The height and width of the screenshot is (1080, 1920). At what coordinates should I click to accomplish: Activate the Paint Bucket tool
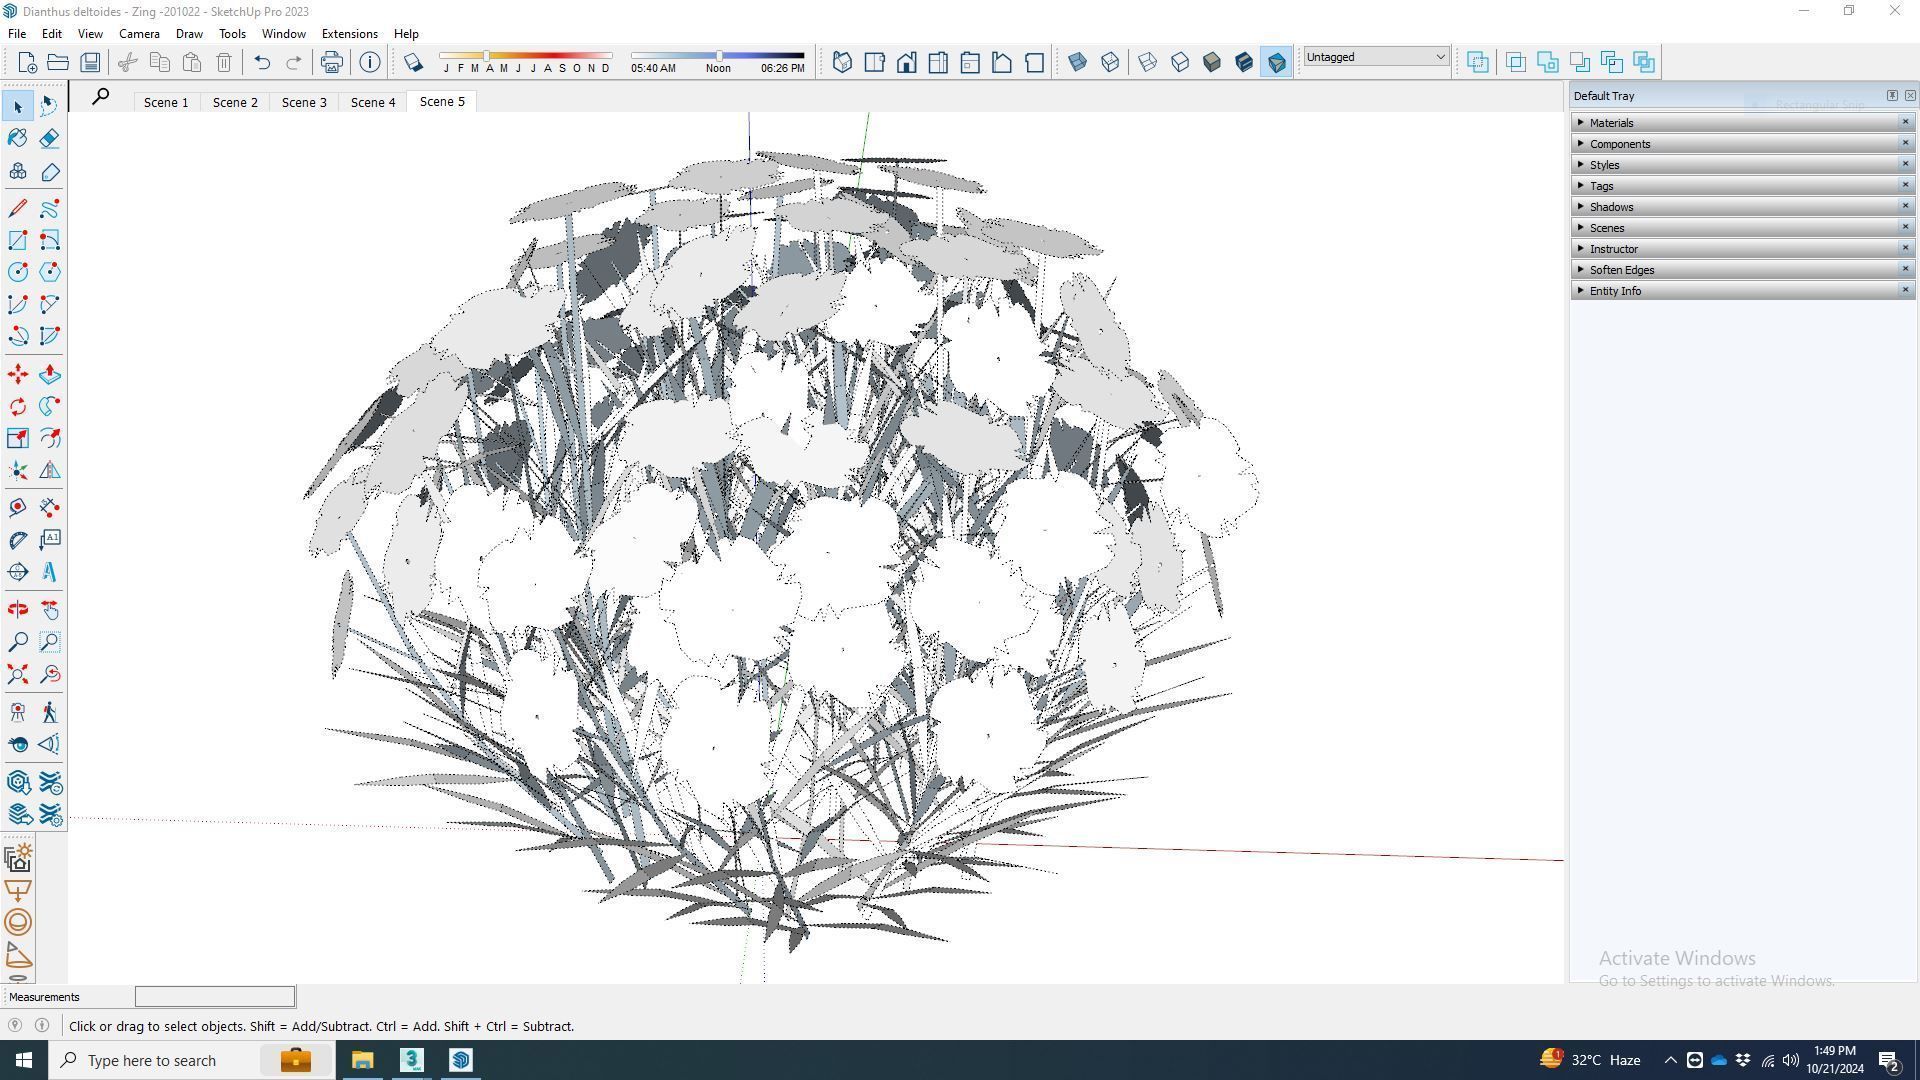click(x=18, y=138)
